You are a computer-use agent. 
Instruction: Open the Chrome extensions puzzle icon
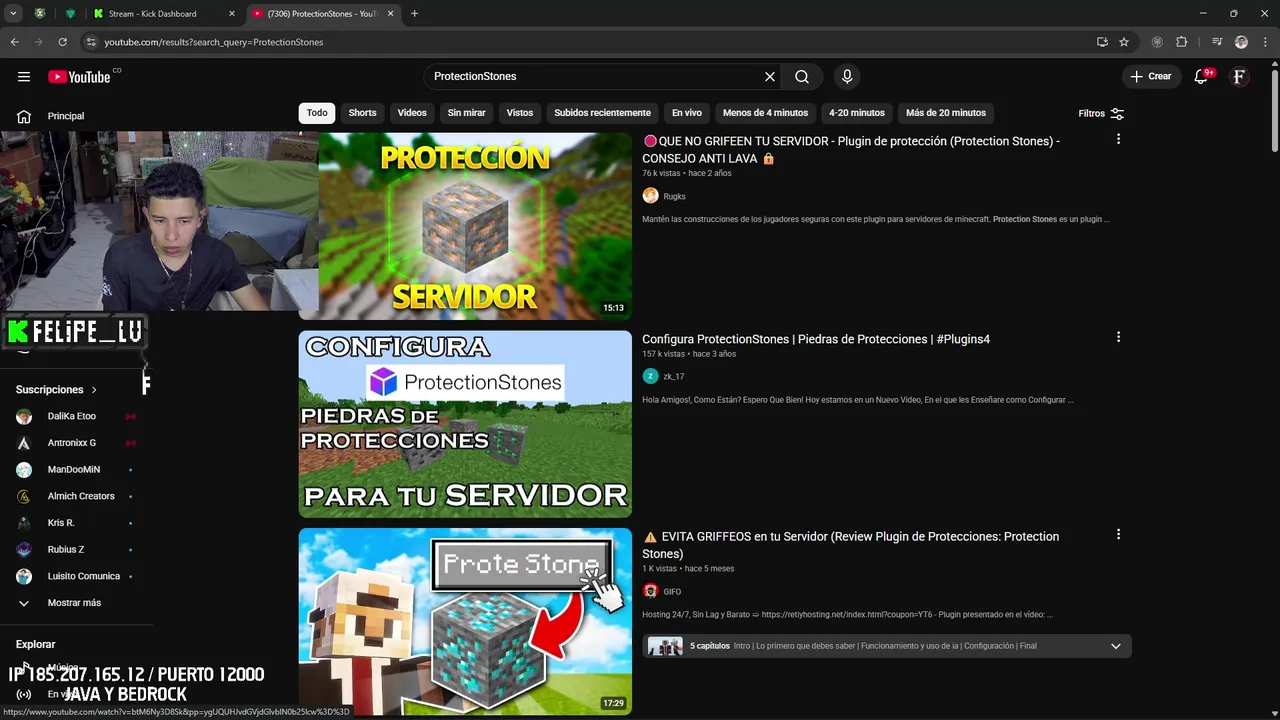1181,42
